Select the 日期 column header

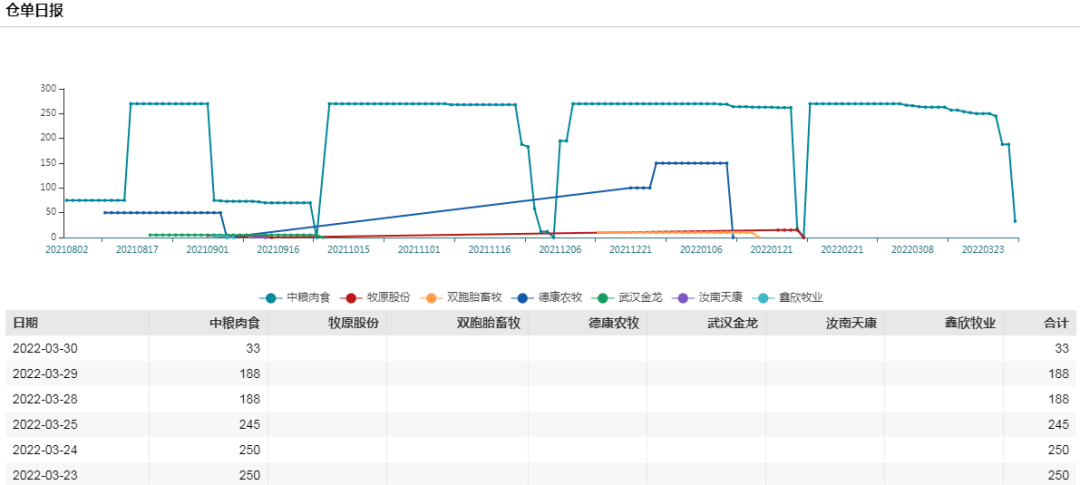[26, 323]
